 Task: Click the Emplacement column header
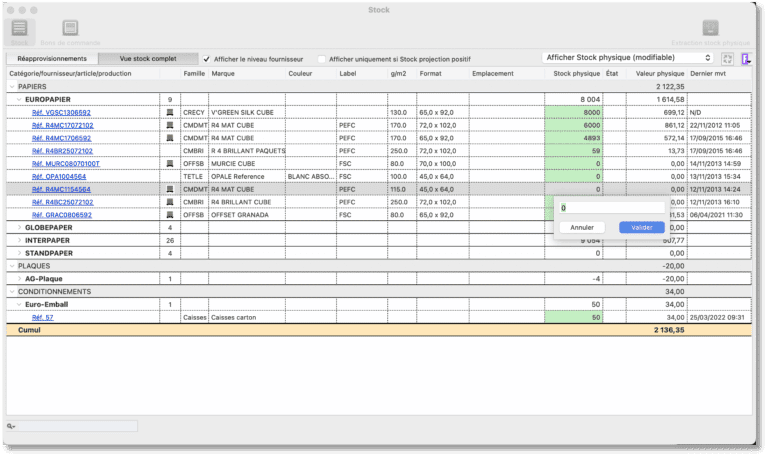(493, 73)
